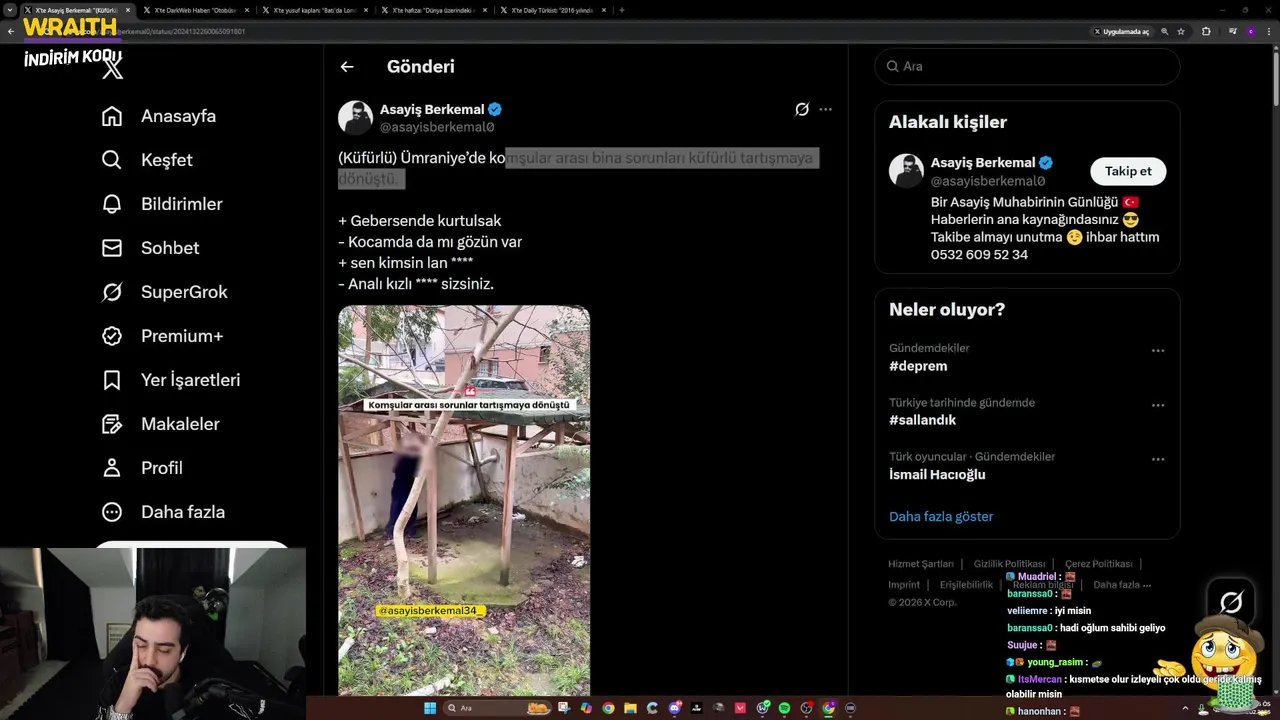This screenshot has width=1280, height=720.
Task: Play the post video thumbnail
Action: (x=464, y=500)
